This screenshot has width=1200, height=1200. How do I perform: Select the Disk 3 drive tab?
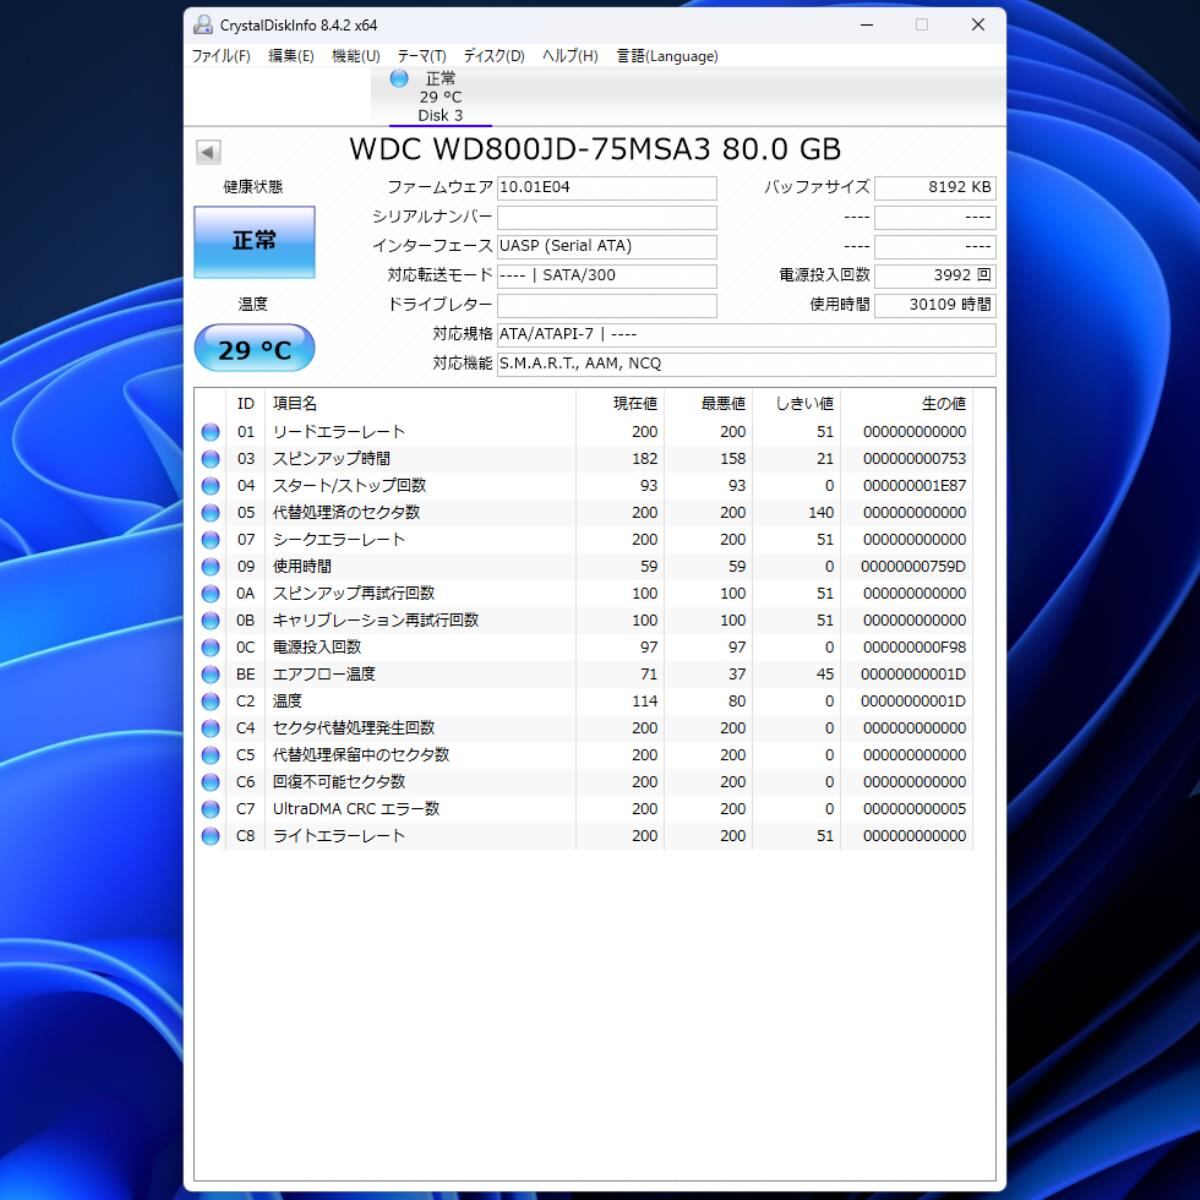(440, 97)
